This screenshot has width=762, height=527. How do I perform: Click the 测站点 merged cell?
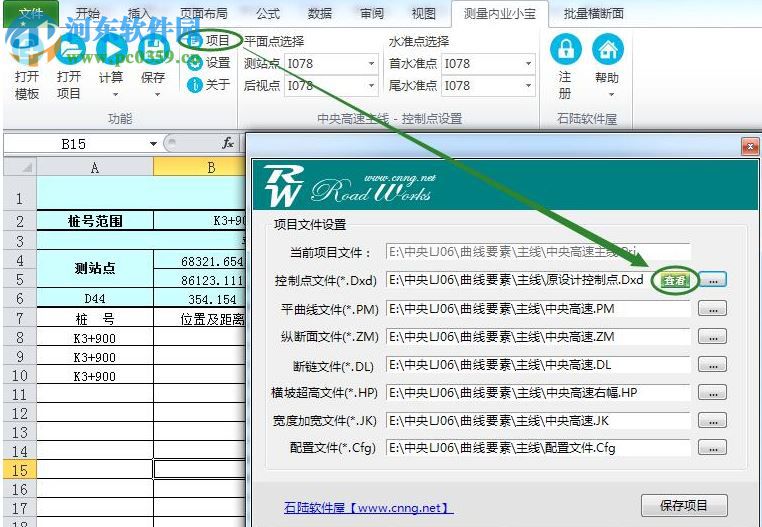click(x=95, y=268)
